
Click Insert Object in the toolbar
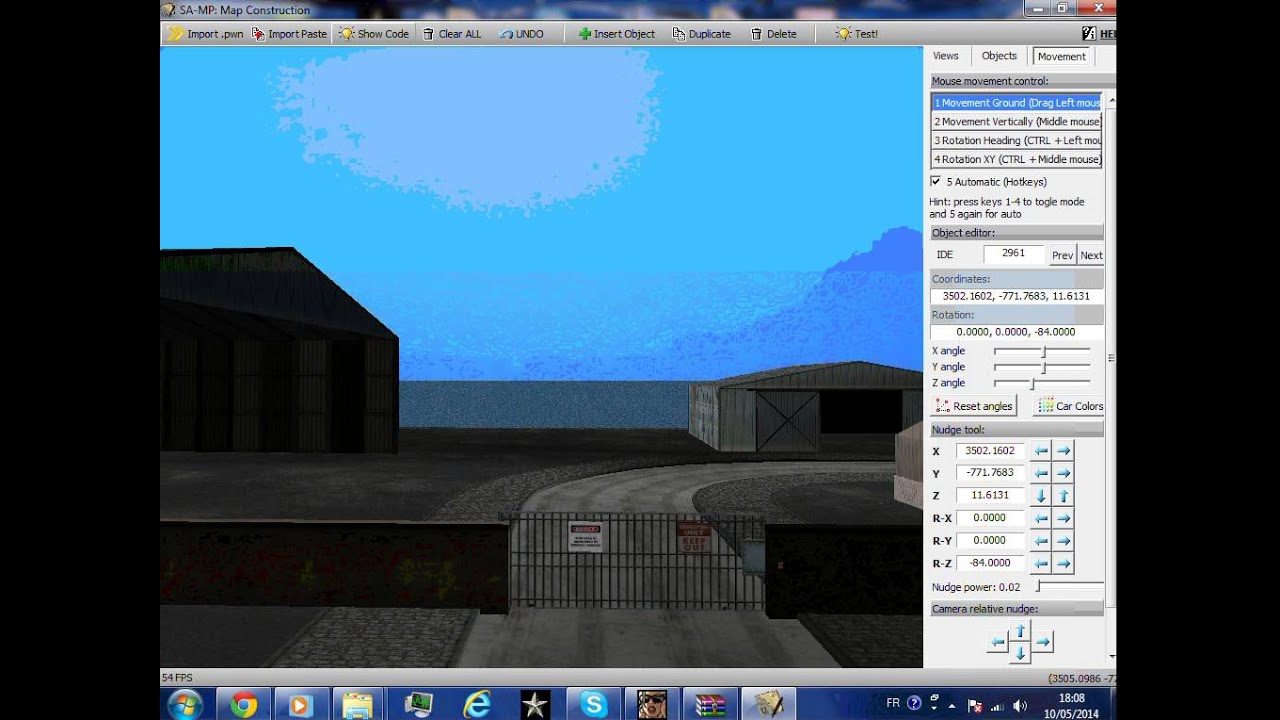[617, 34]
